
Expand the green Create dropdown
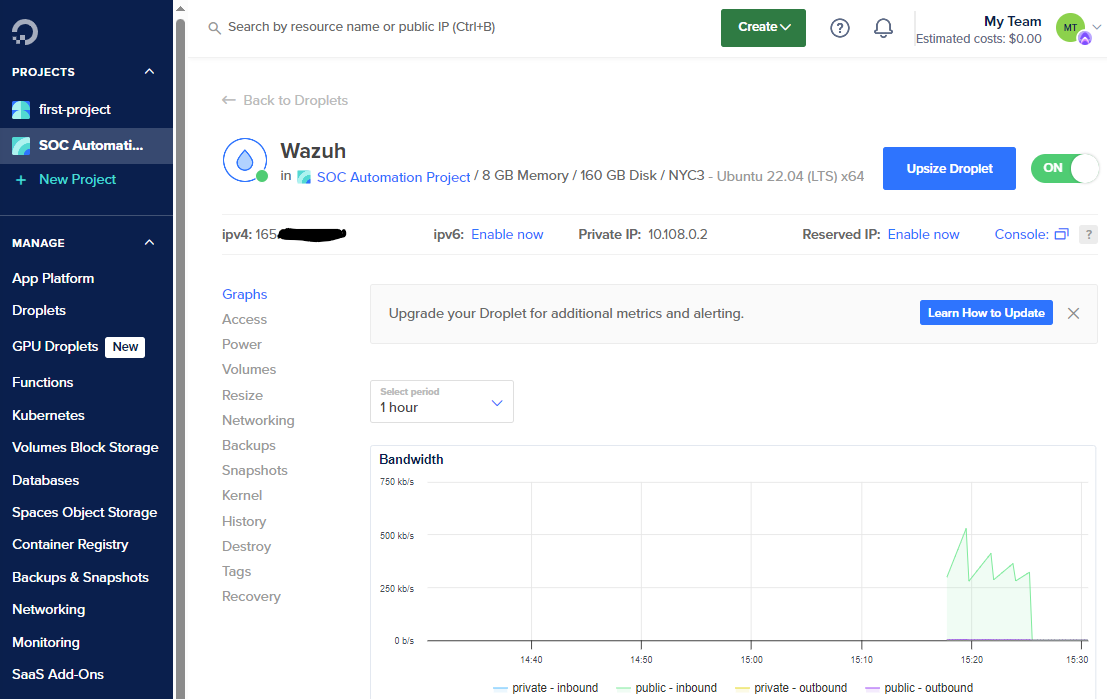pos(763,27)
